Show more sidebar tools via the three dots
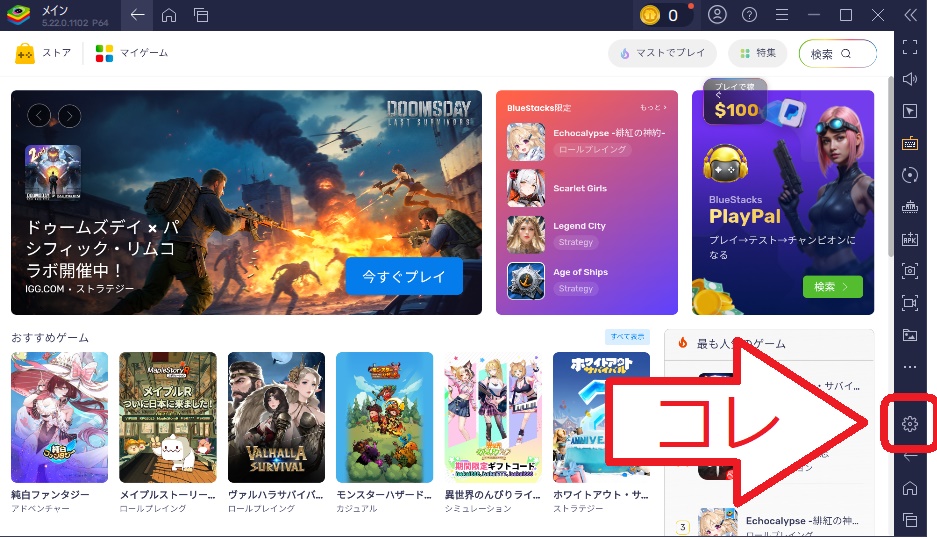This screenshot has height=539, width=937. click(x=909, y=367)
